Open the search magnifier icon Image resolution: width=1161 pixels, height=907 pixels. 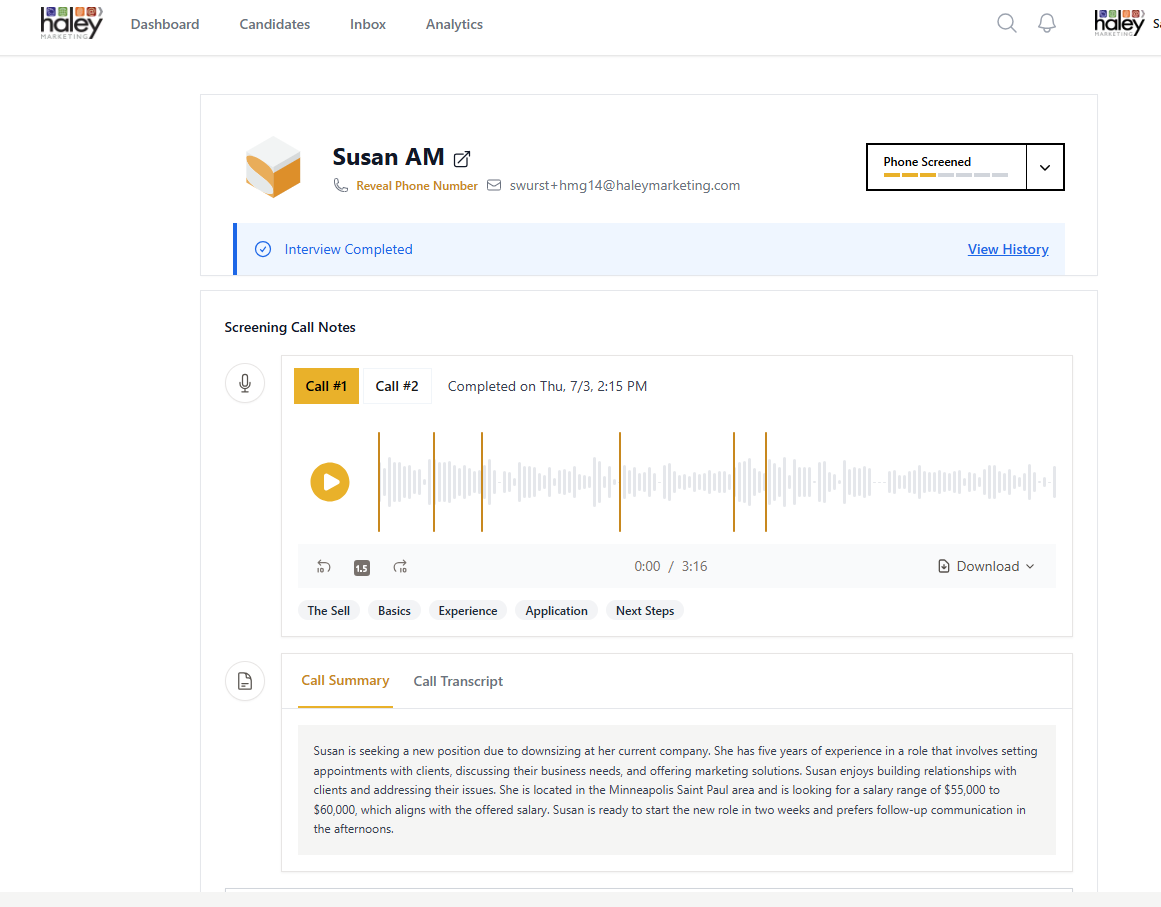[x=1007, y=24]
